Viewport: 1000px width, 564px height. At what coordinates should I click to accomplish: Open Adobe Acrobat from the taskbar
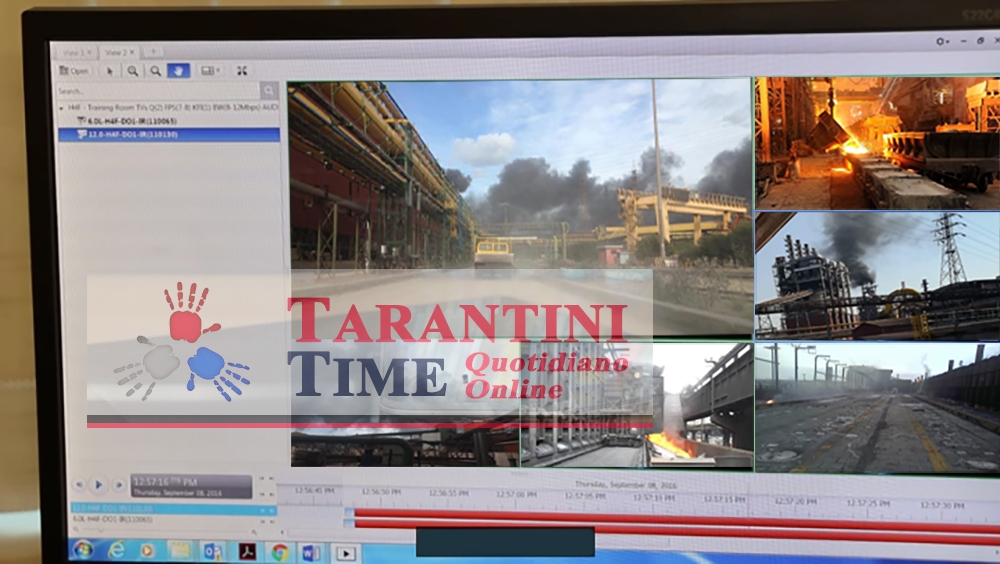pos(246,551)
